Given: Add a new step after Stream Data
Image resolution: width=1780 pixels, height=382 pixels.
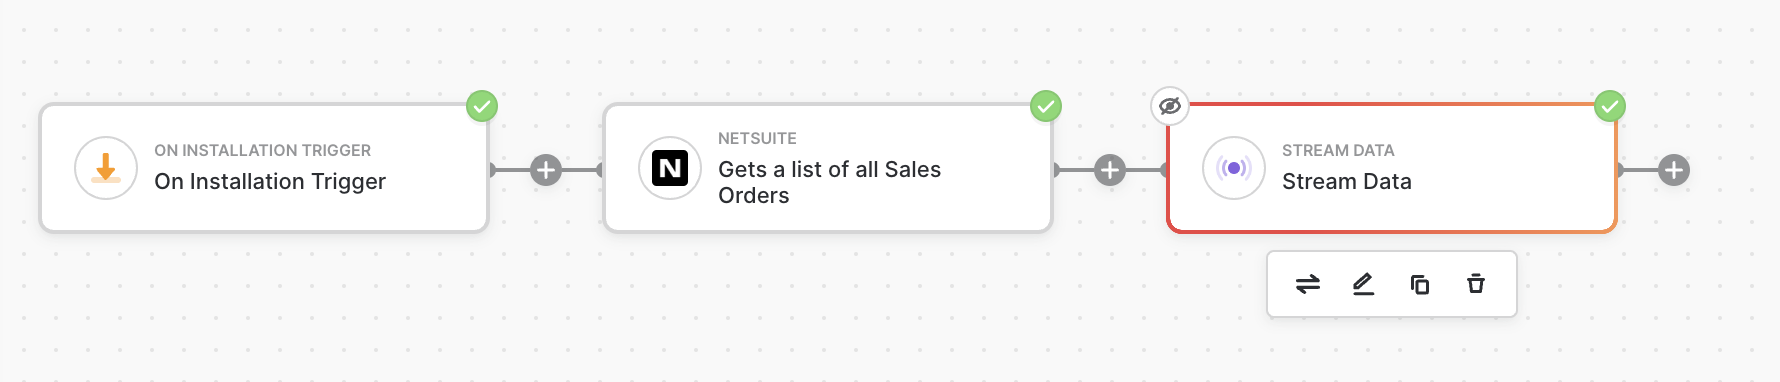Looking at the screenshot, I should [1674, 170].
